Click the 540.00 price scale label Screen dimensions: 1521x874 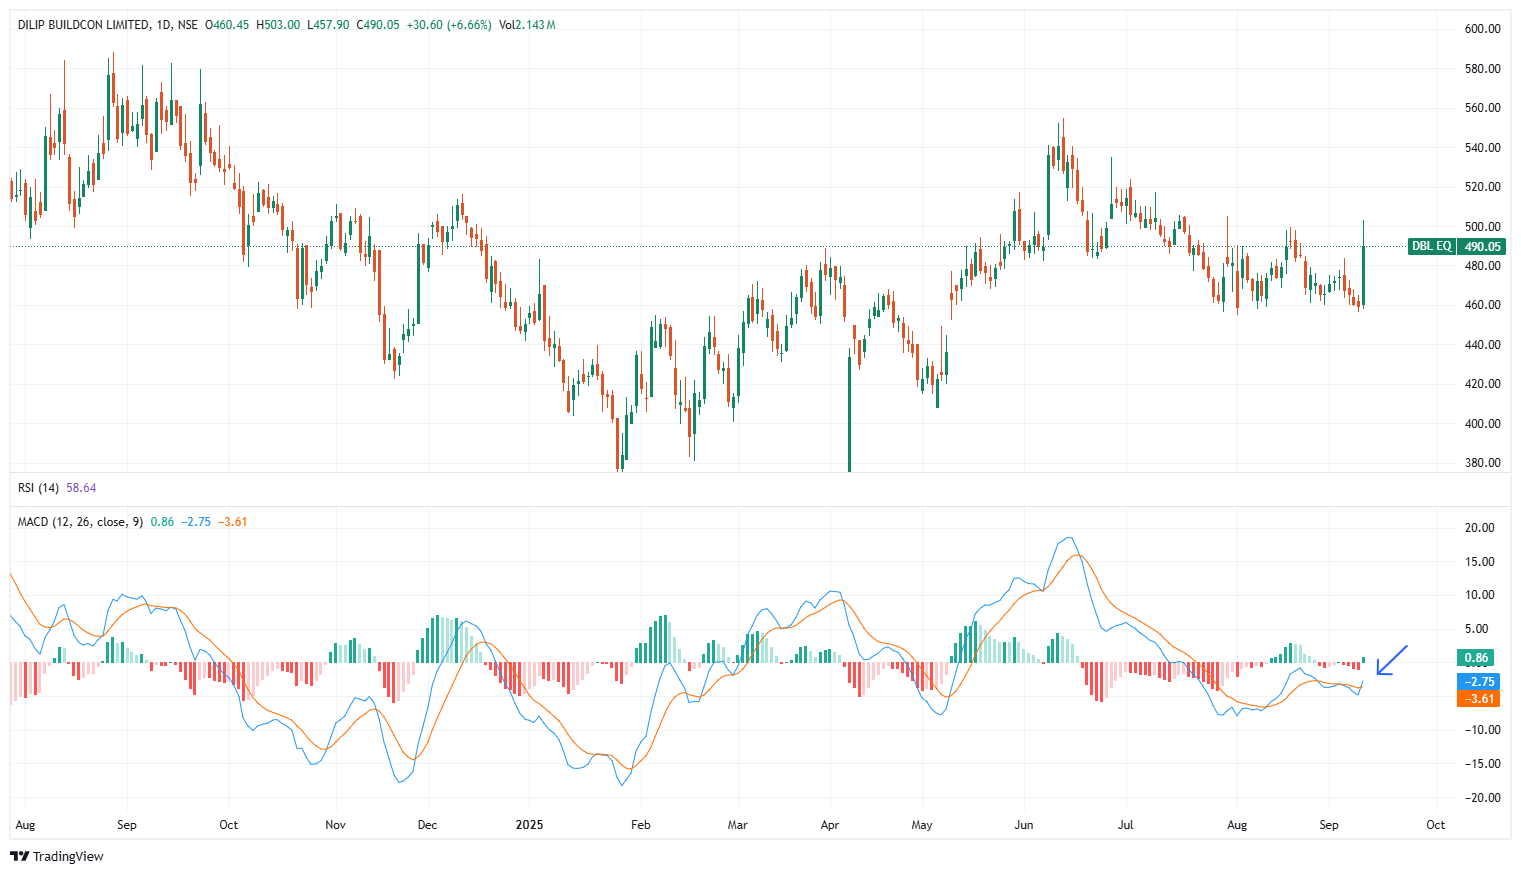[1483, 148]
